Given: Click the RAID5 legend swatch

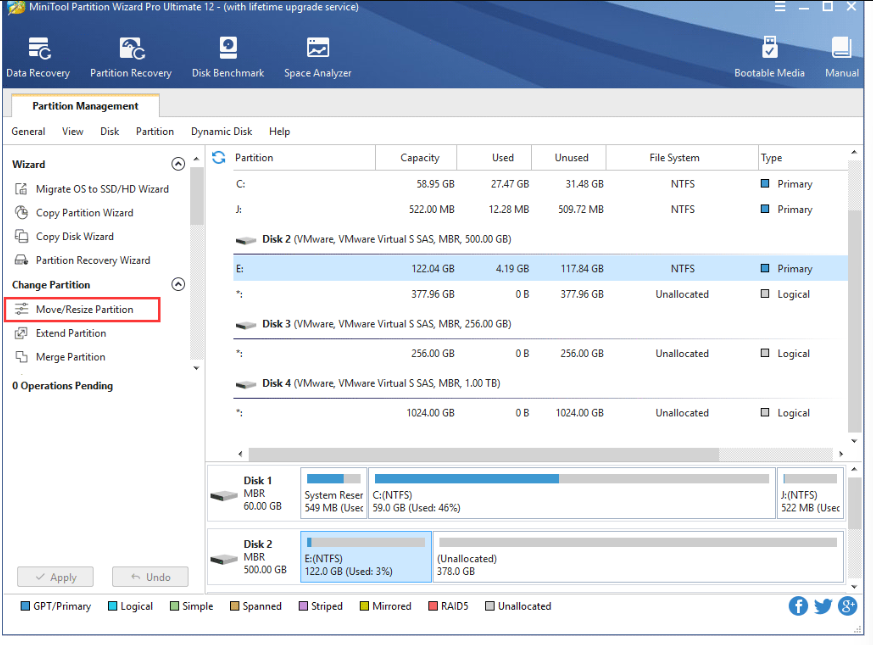Looking at the screenshot, I should (433, 606).
